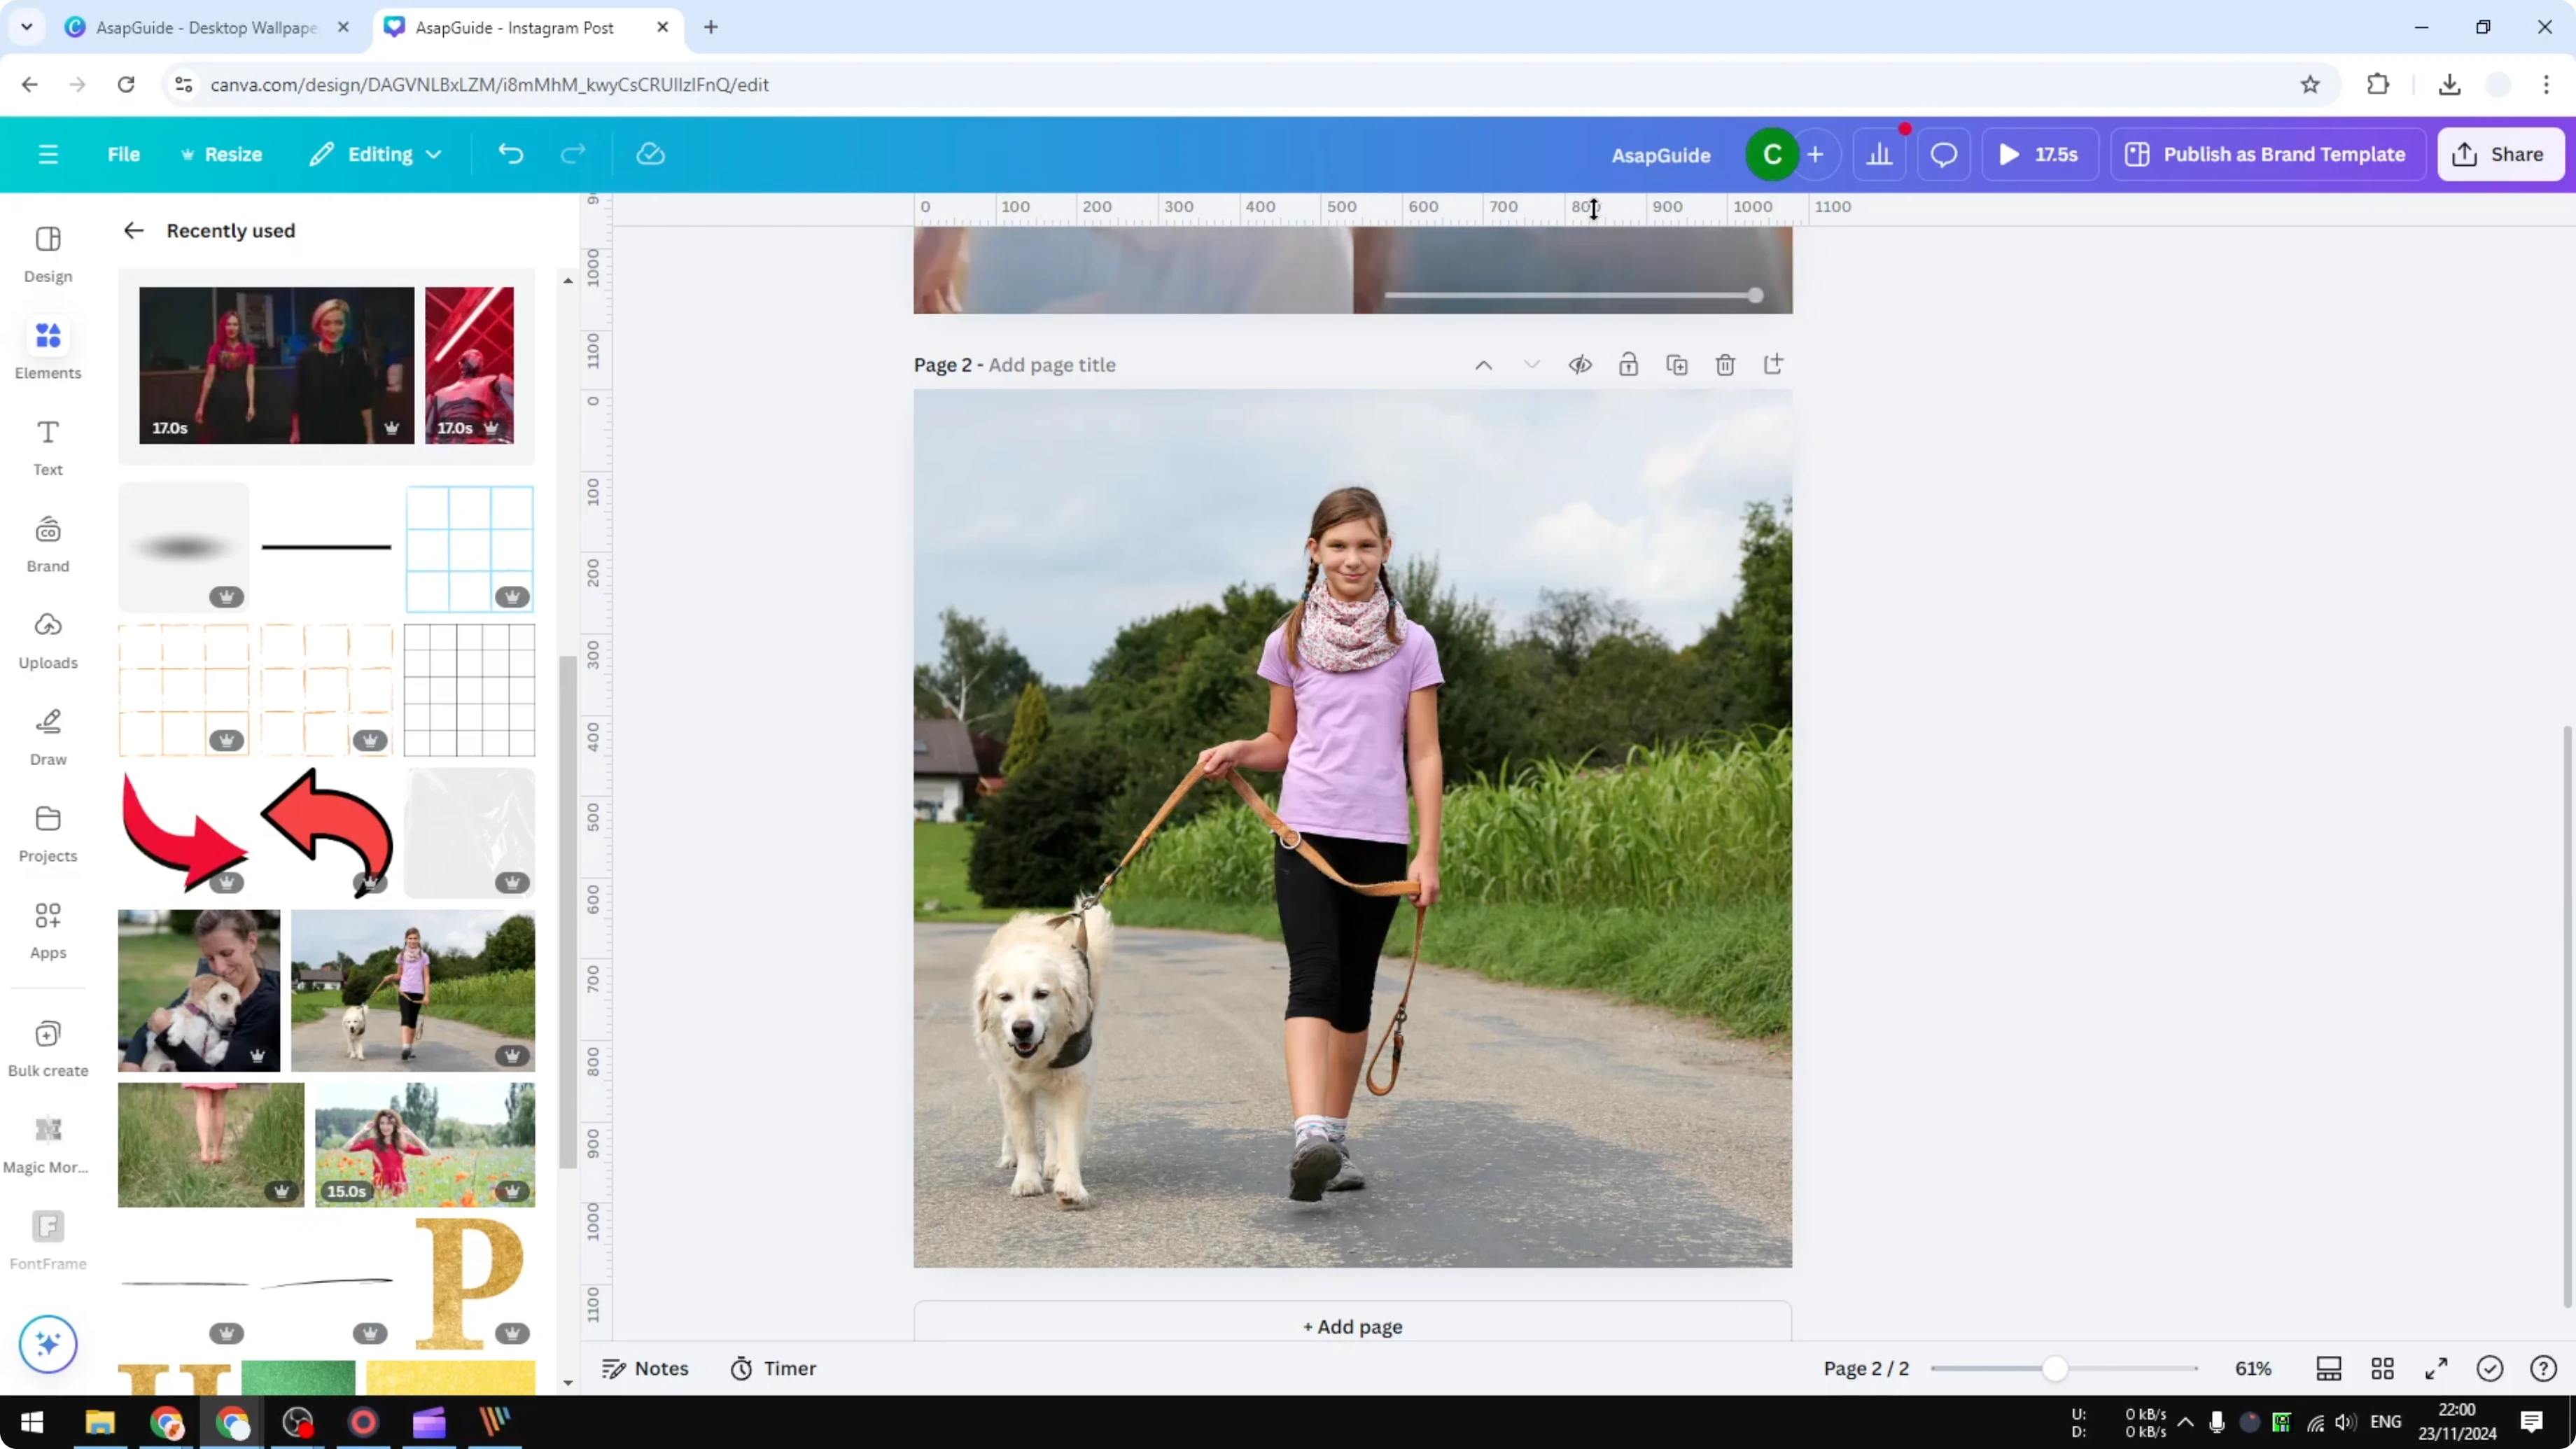Adjust the zoom slider at the bottom

click(2057, 1368)
